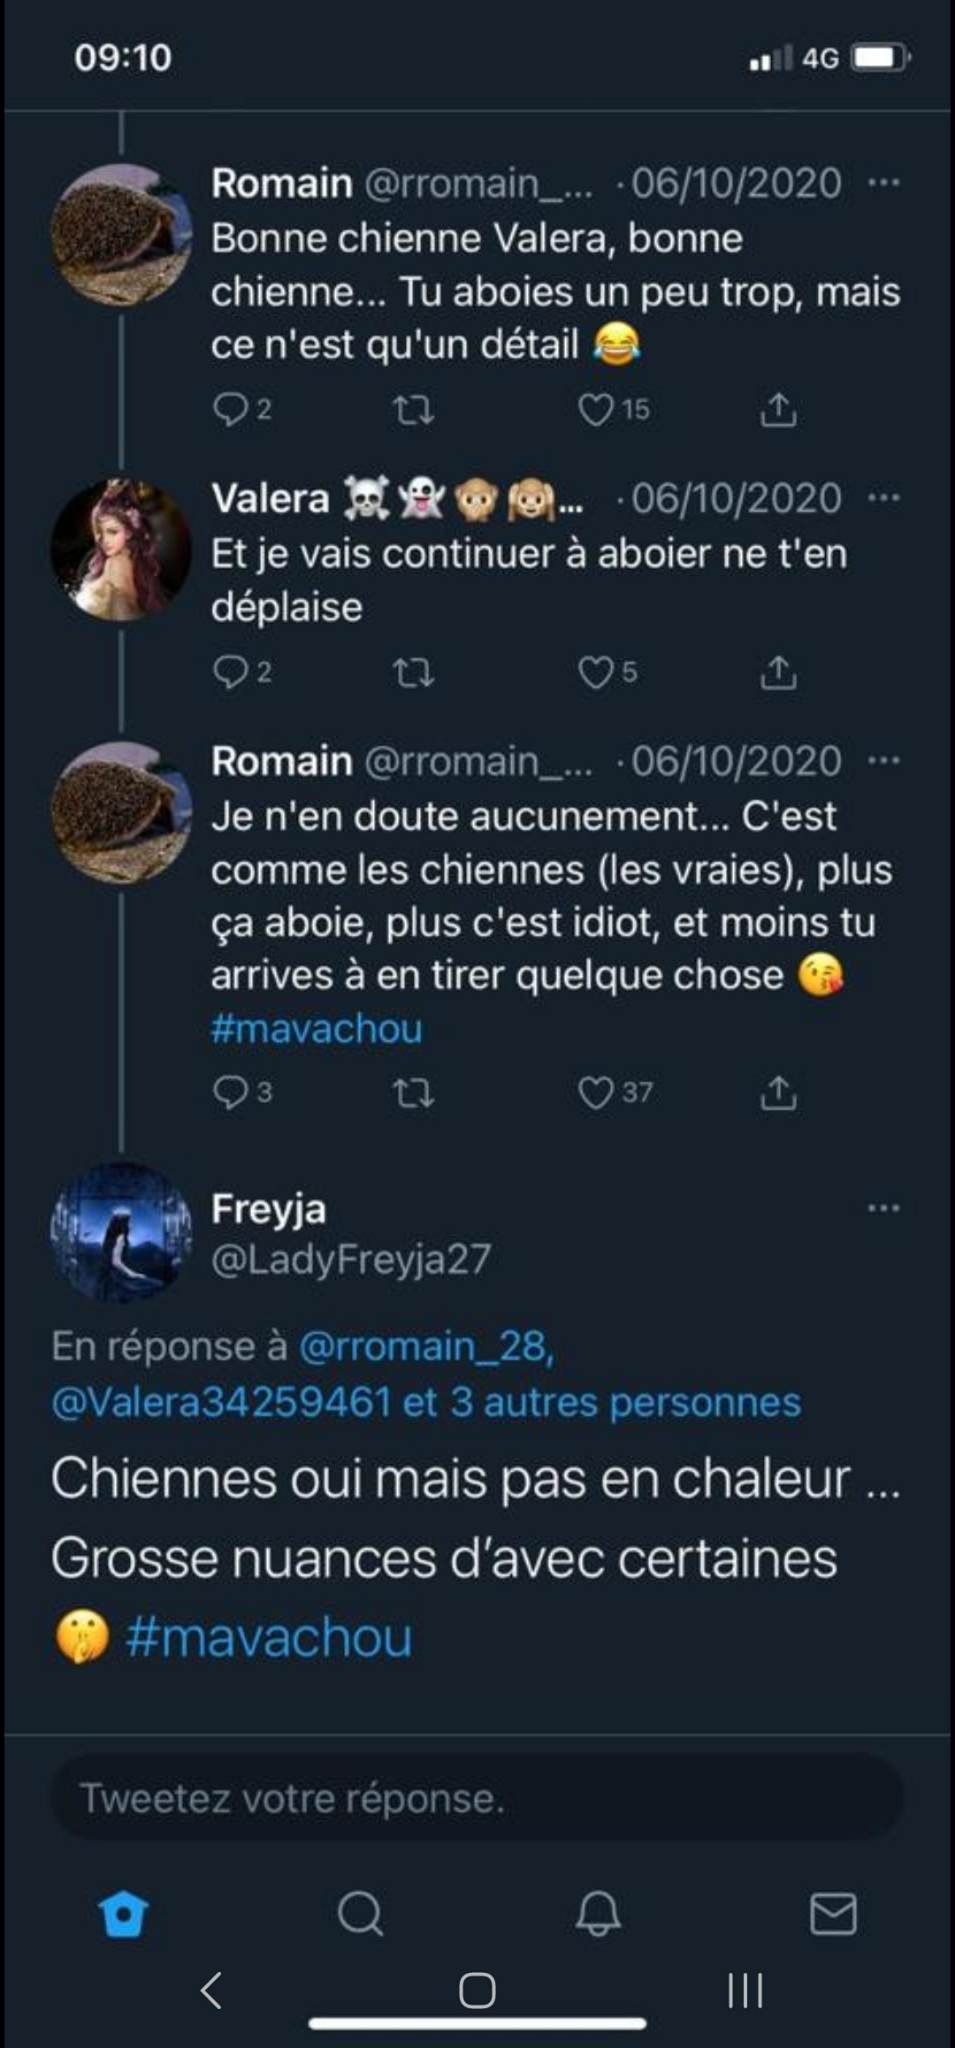Share Valera's tweet
The image size is (955, 2048).
(778, 673)
